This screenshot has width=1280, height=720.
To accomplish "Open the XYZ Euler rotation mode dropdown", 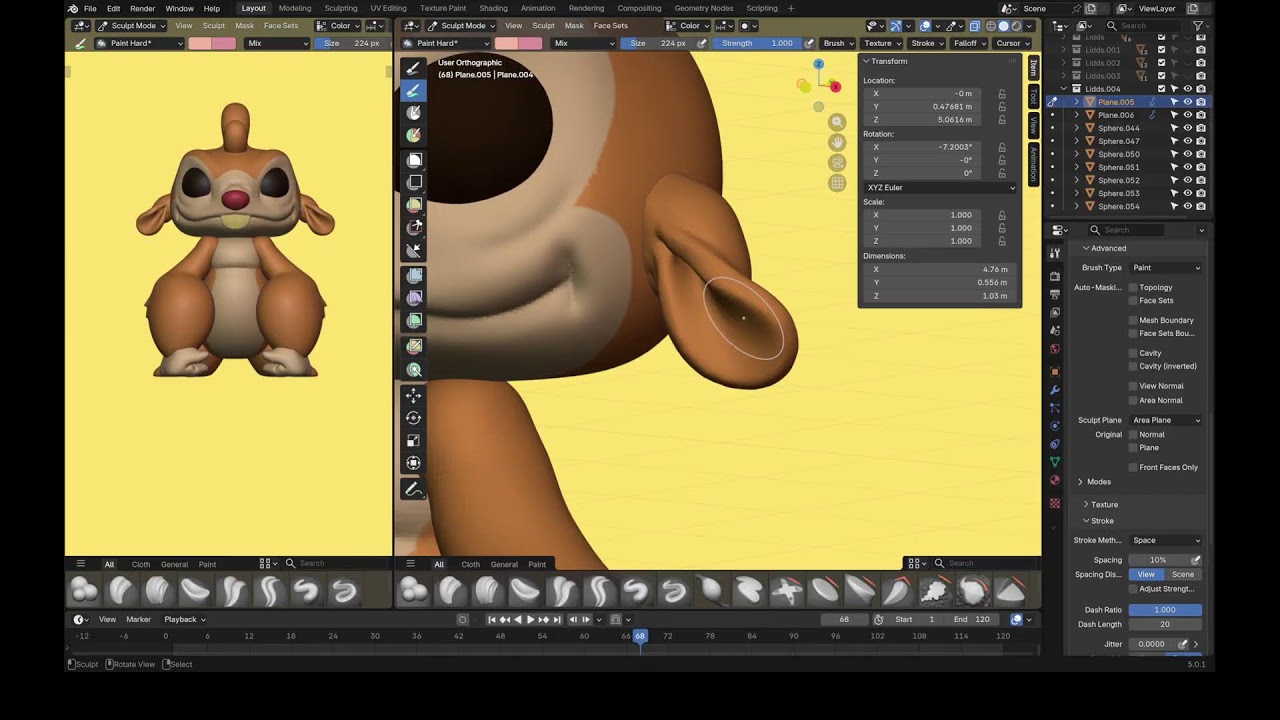I will (x=940, y=187).
